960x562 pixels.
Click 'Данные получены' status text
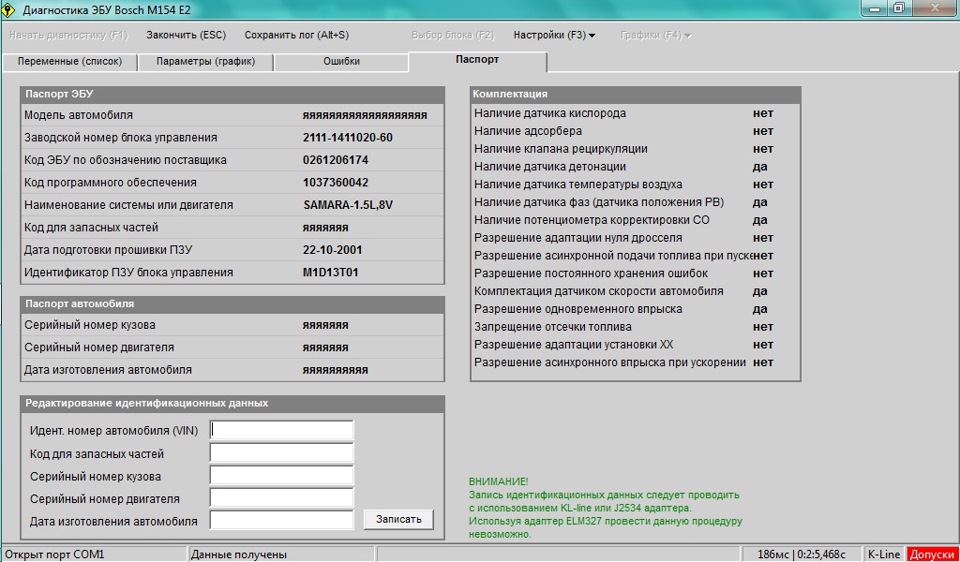(x=239, y=555)
